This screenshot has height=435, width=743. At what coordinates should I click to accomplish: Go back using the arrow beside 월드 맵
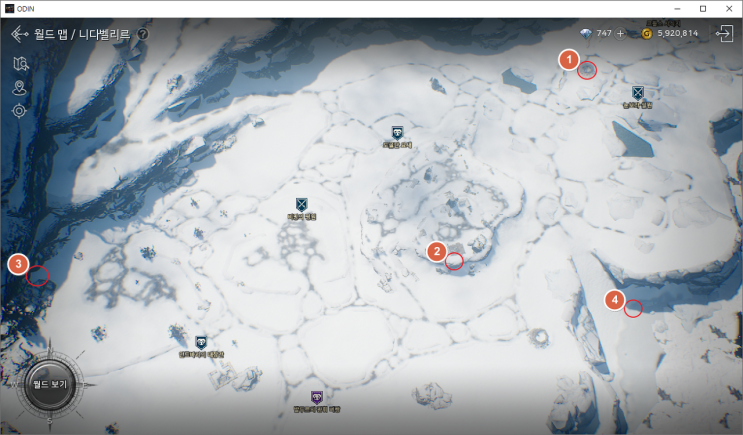pos(19,34)
